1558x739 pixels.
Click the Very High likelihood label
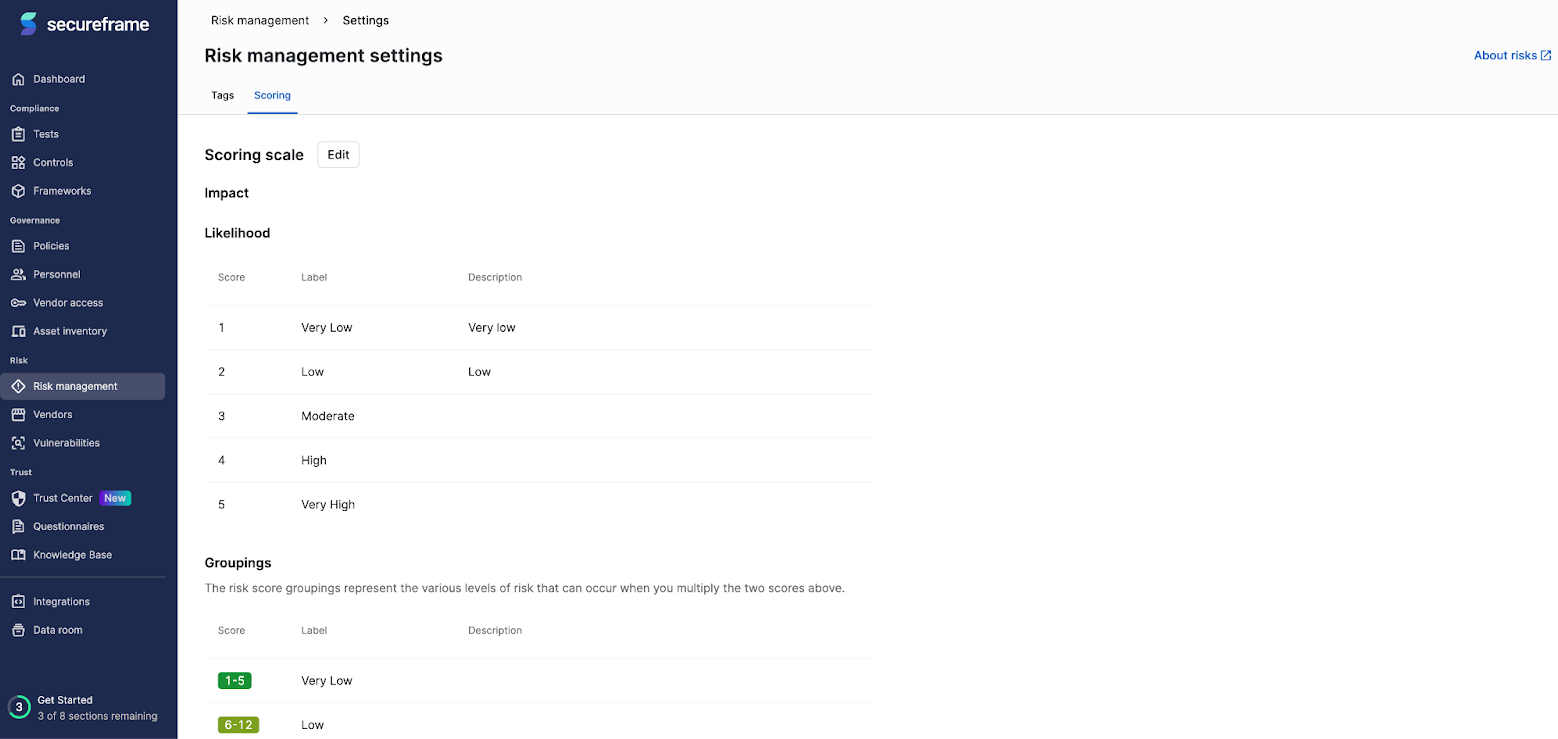328,505
